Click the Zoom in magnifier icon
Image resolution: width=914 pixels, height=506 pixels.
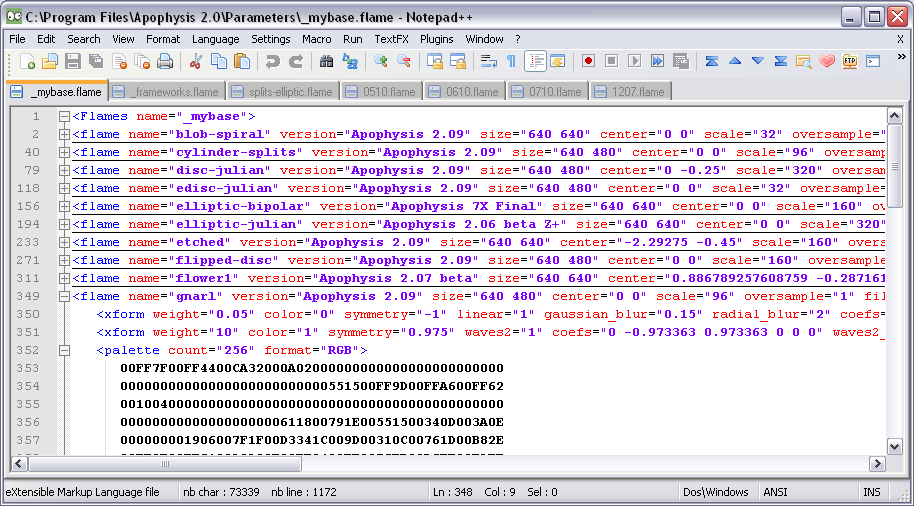click(x=380, y=61)
